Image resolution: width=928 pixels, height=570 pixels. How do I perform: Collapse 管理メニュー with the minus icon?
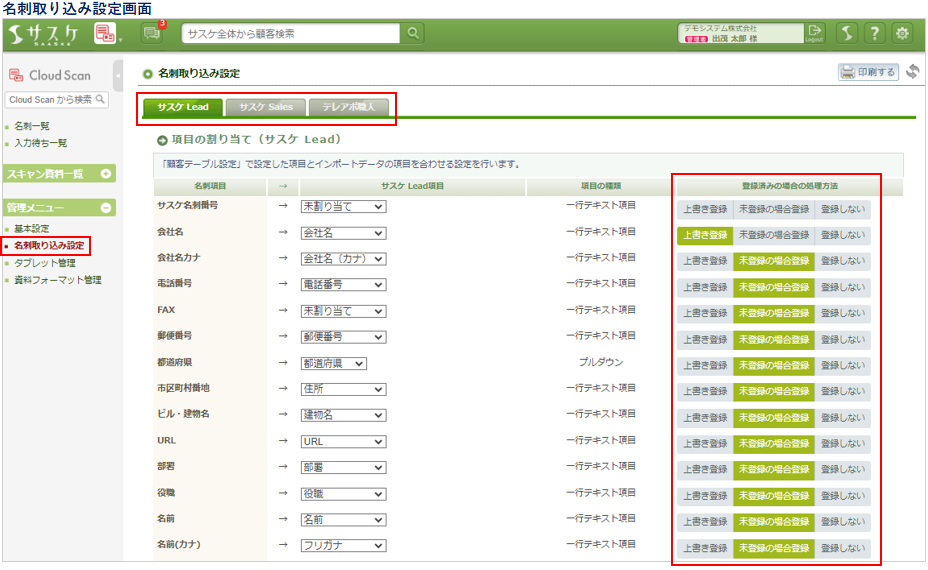point(106,208)
